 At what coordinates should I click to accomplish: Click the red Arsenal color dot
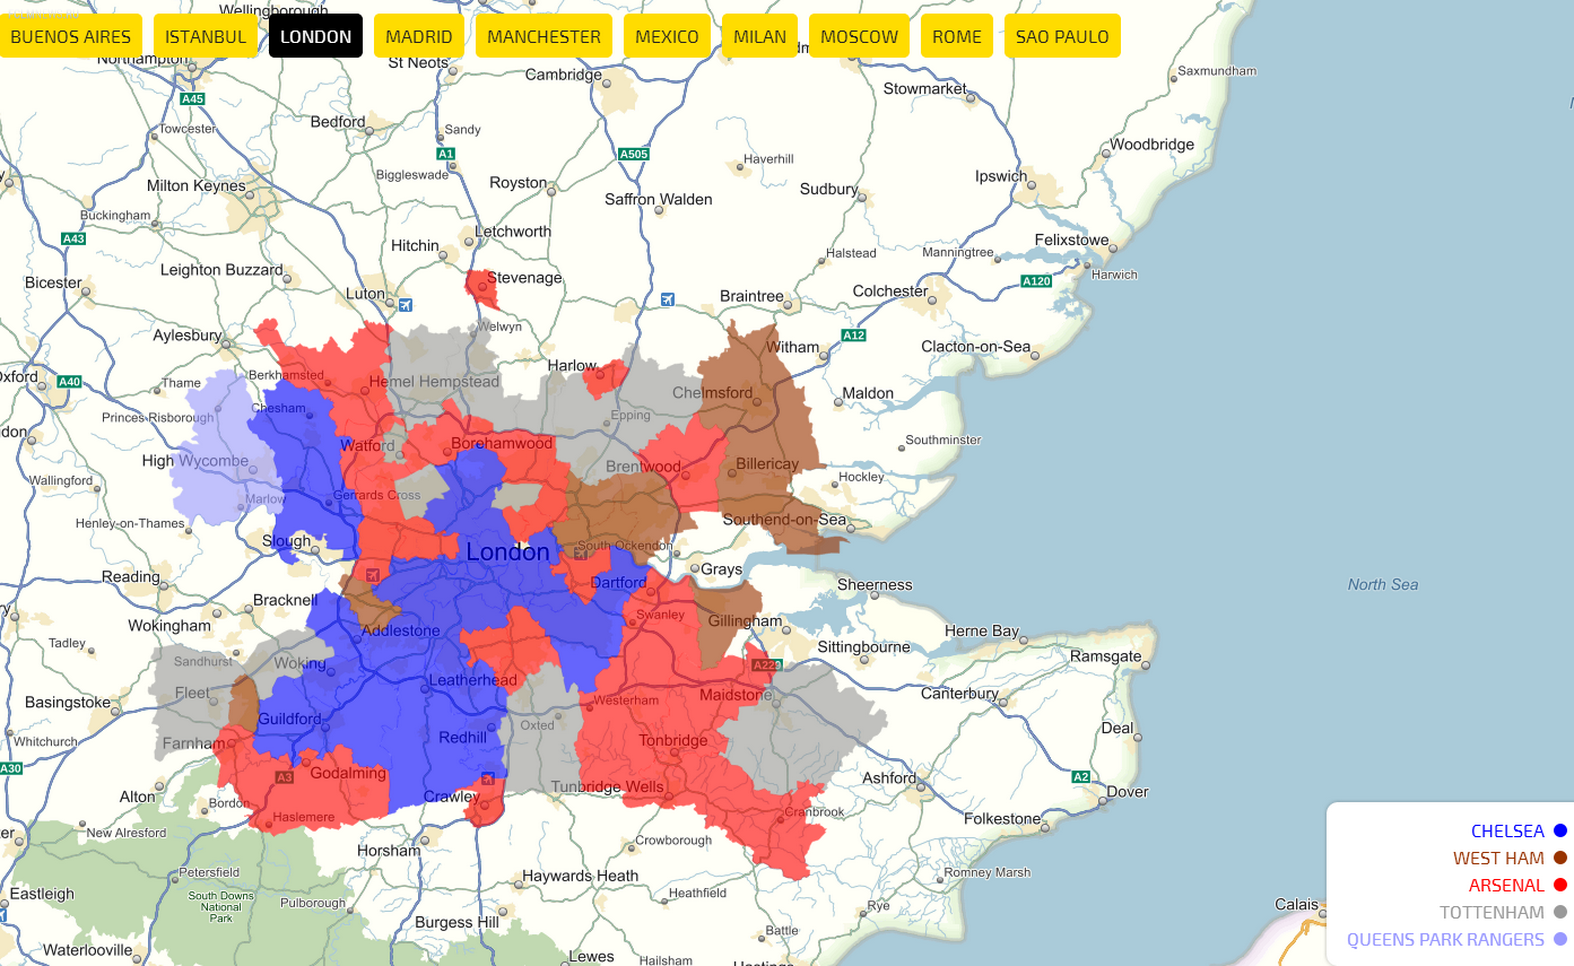(1560, 885)
